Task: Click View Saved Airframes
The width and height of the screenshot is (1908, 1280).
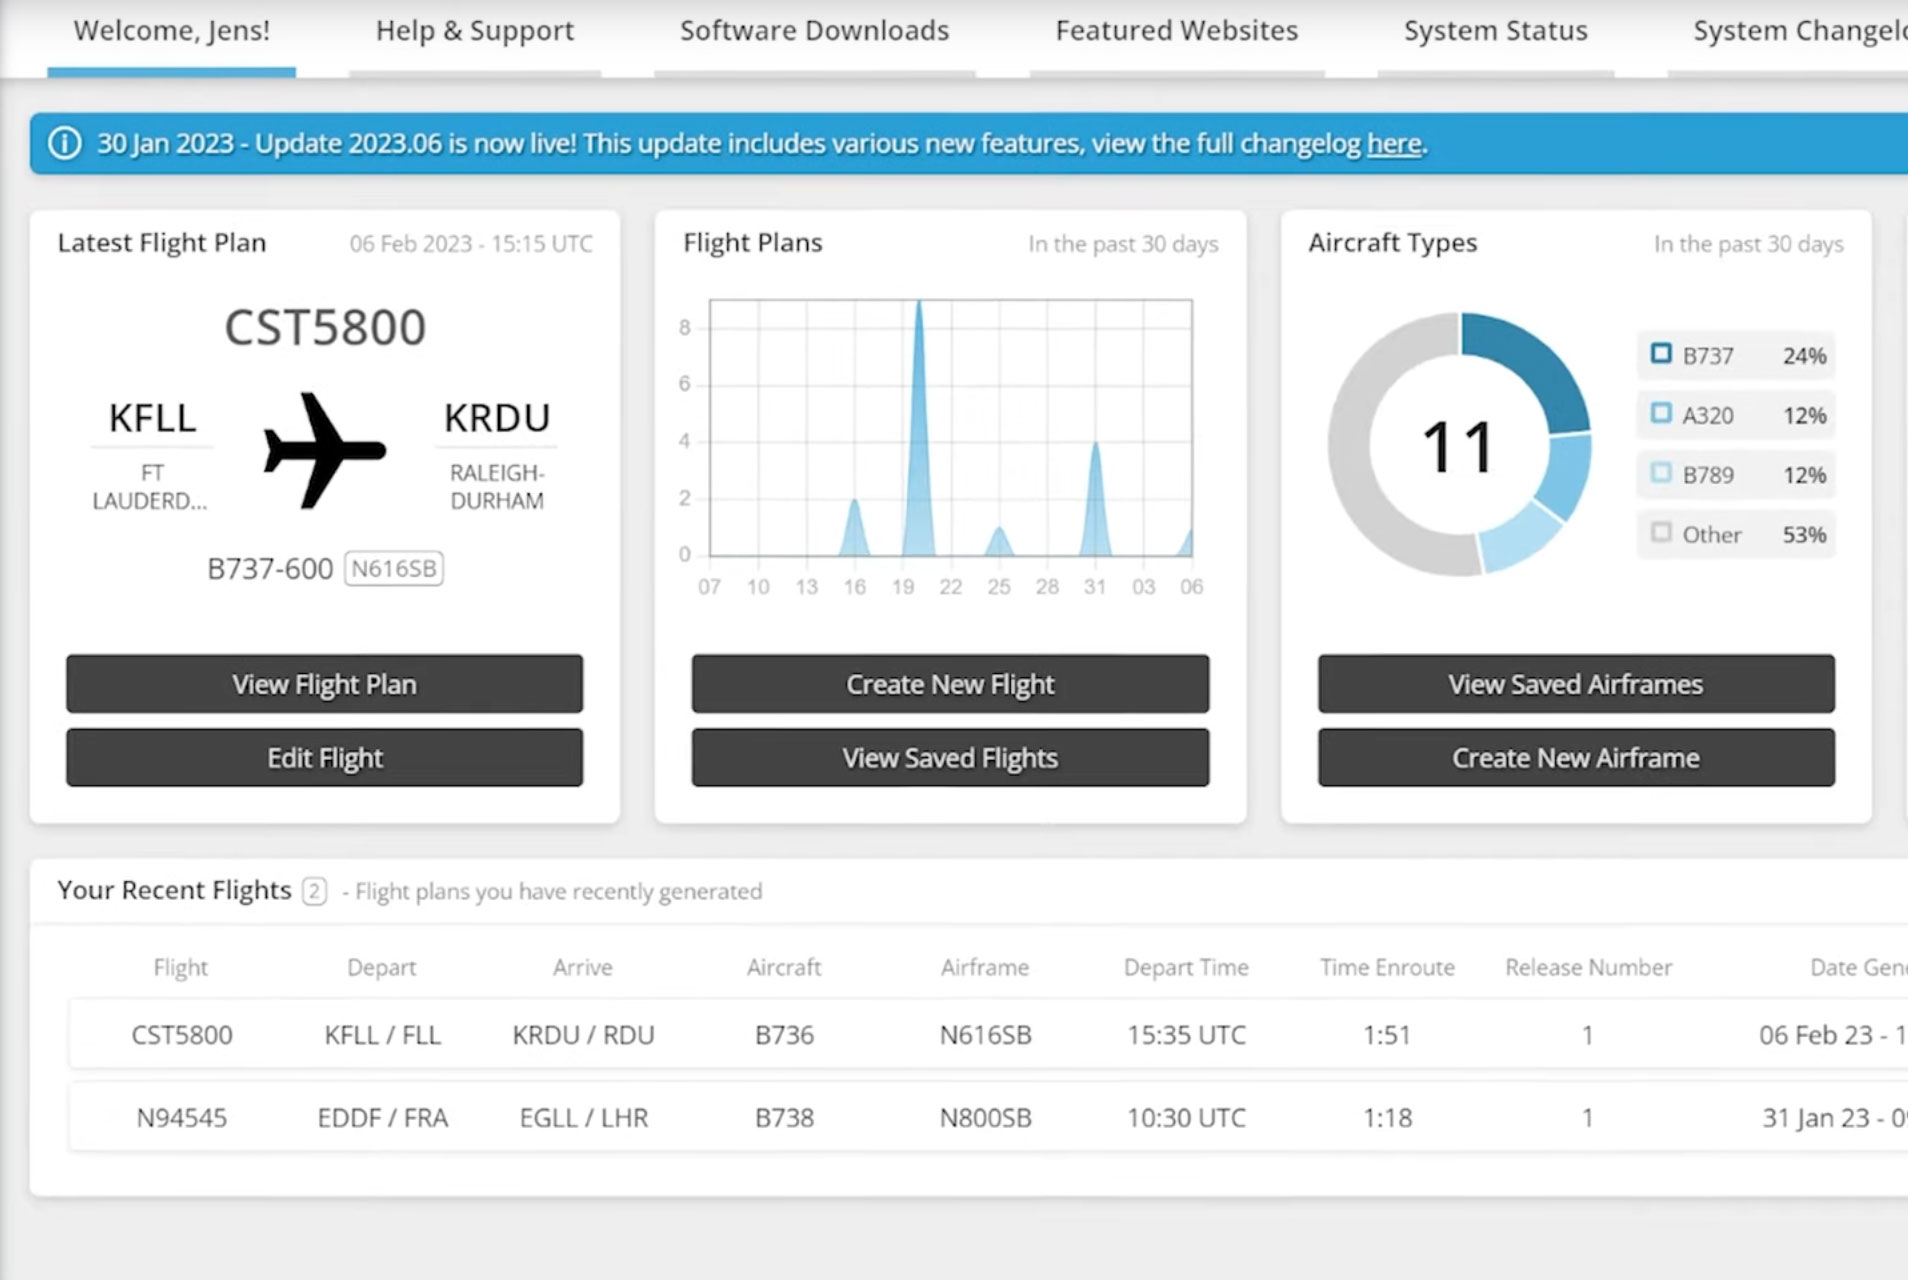Action: (1575, 684)
